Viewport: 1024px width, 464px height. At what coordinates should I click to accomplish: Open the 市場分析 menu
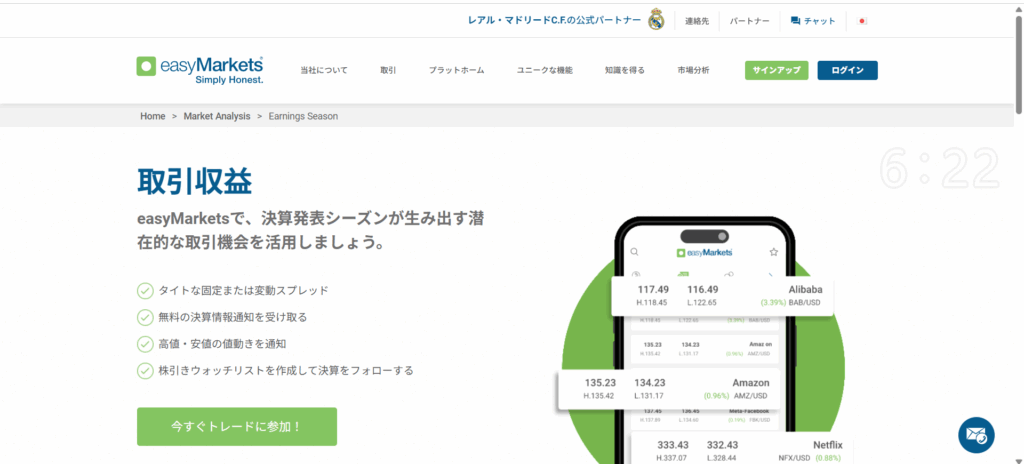[x=694, y=71]
